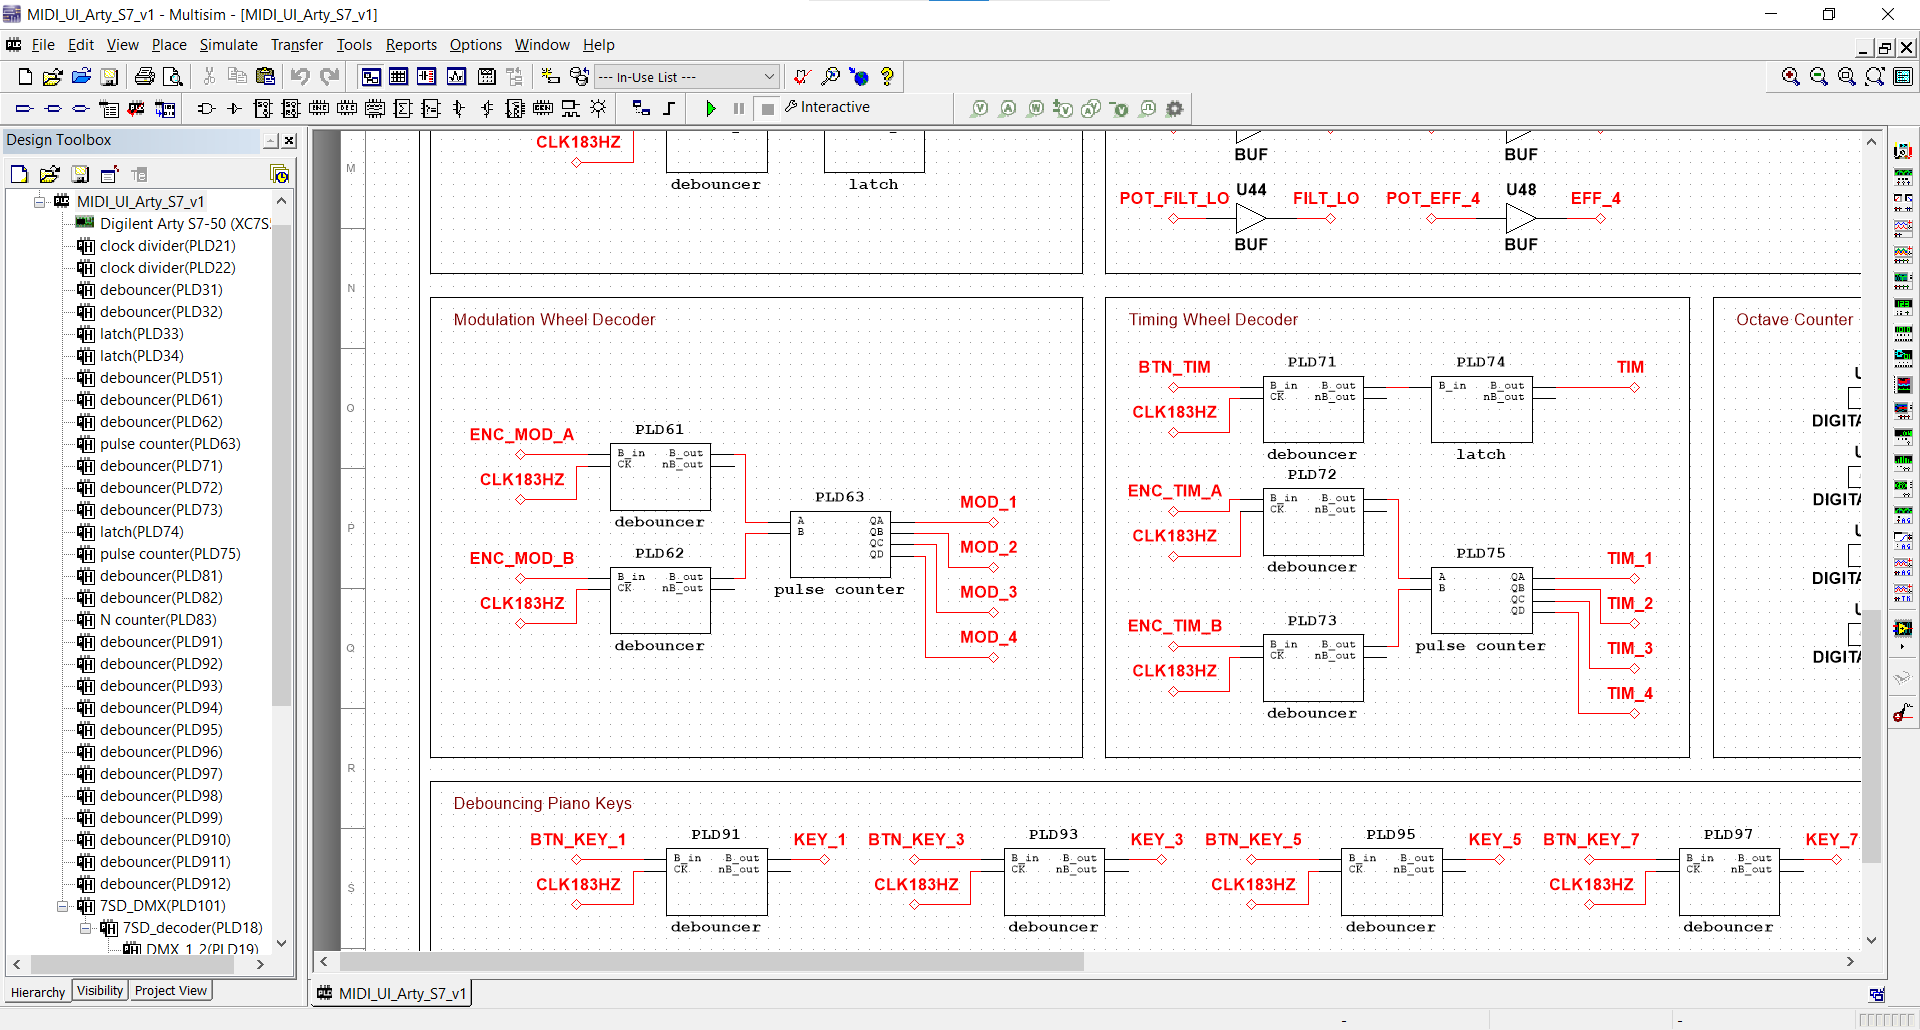This screenshot has height=1030, width=1920.
Task: Select pulse counter(PLD63) in the tree
Action: point(170,444)
